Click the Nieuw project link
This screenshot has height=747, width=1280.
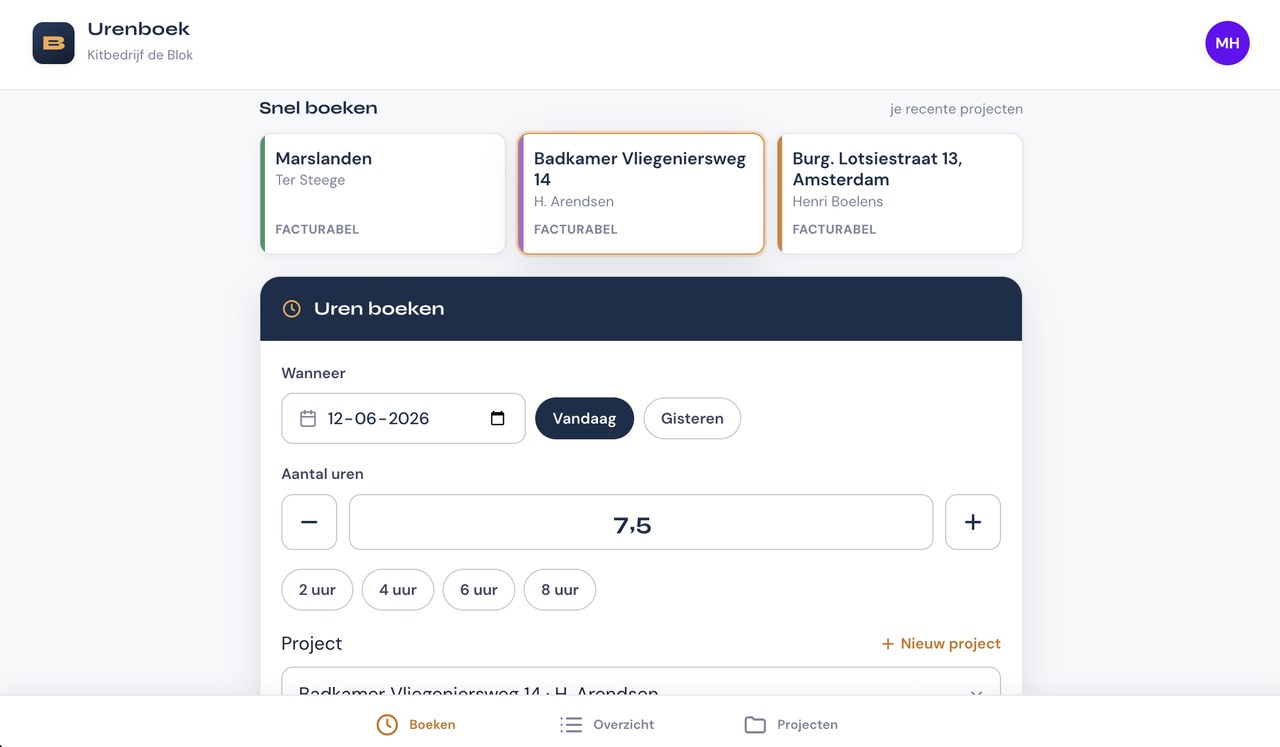click(x=941, y=643)
